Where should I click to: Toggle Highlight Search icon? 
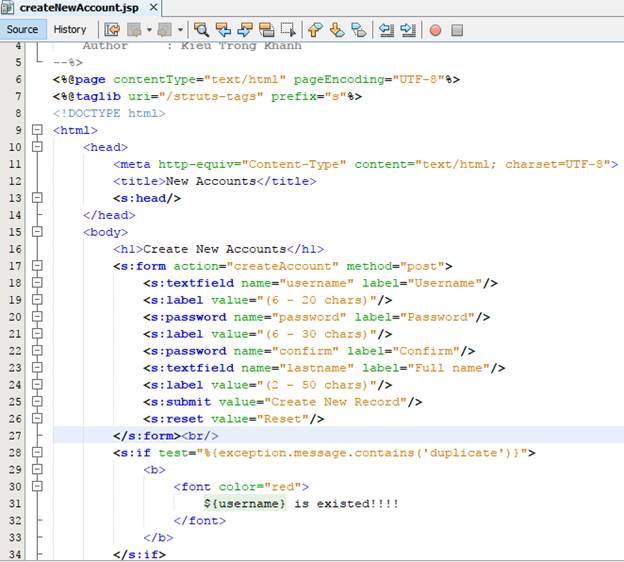click(x=266, y=30)
